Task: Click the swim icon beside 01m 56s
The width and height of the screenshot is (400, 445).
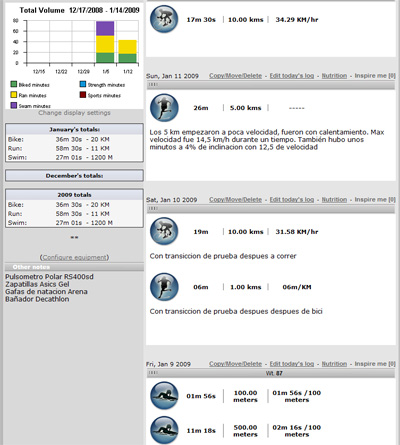Action: (x=164, y=396)
